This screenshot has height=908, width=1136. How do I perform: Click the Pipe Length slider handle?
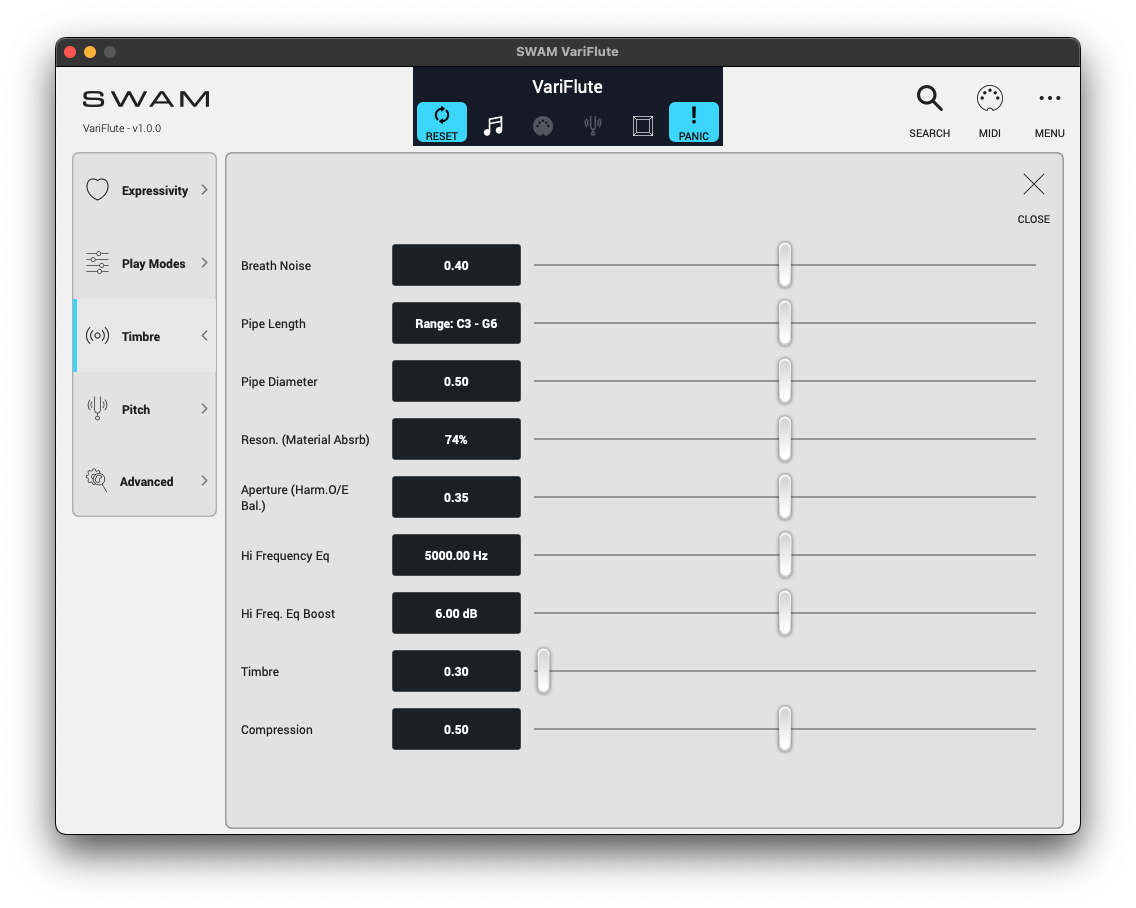tap(785, 322)
